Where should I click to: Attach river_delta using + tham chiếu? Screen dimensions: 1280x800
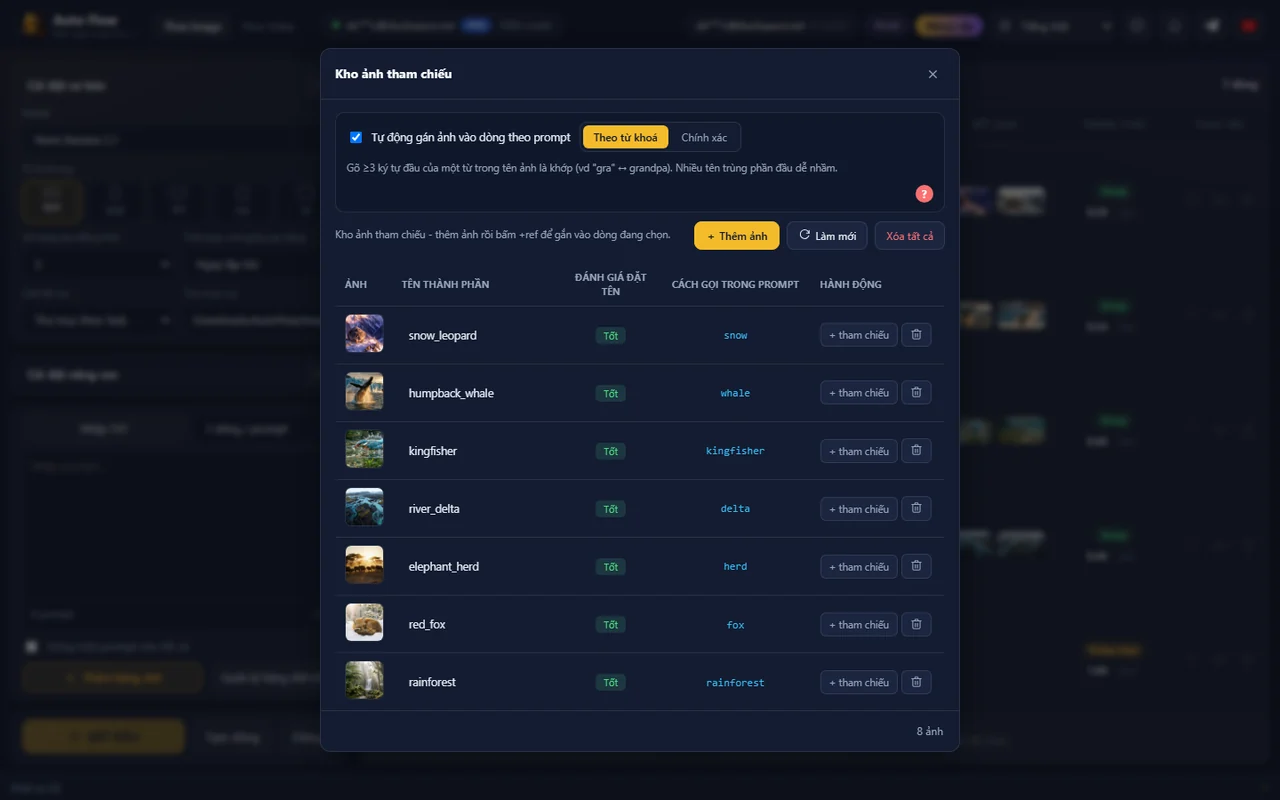859,509
